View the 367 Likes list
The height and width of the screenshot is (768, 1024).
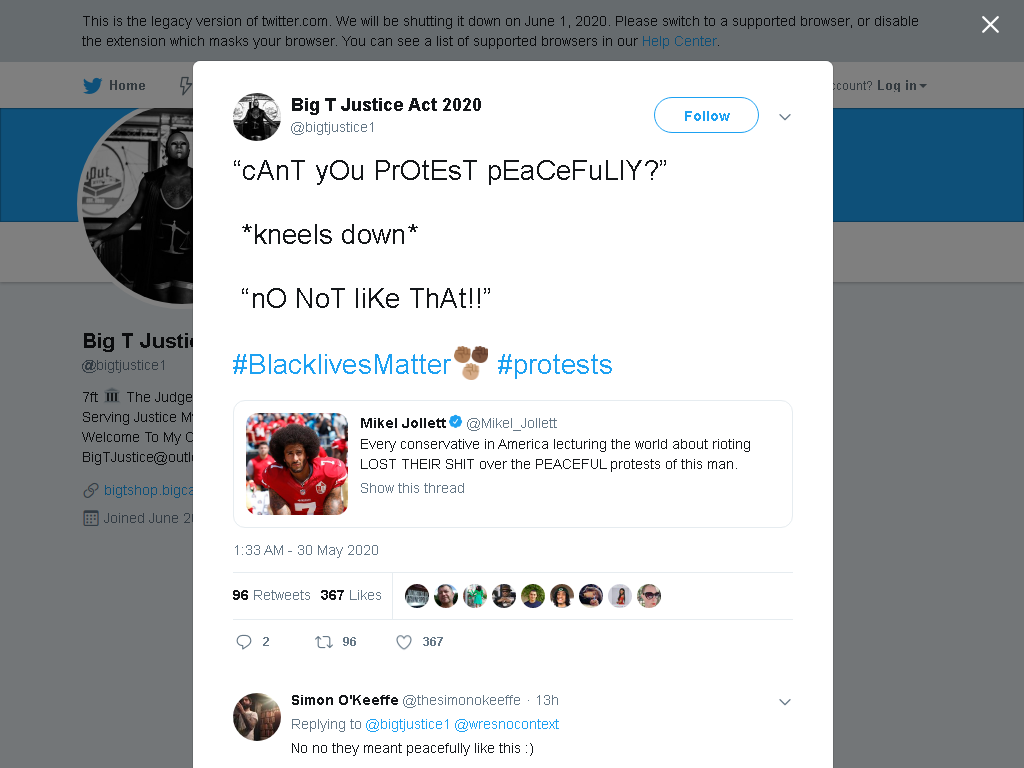pos(351,595)
